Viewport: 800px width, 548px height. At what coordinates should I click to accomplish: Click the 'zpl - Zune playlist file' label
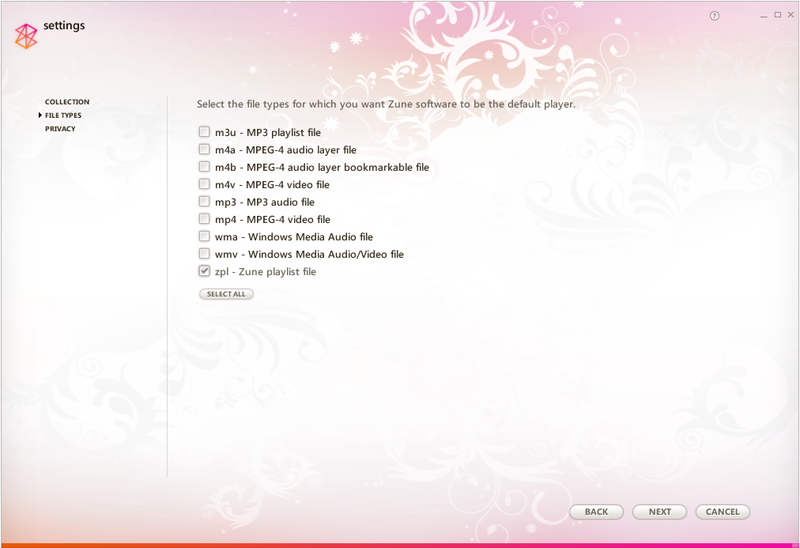point(265,271)
